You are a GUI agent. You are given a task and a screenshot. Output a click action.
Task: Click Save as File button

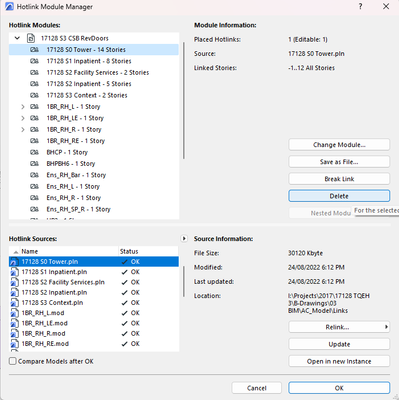pos(339,162)
